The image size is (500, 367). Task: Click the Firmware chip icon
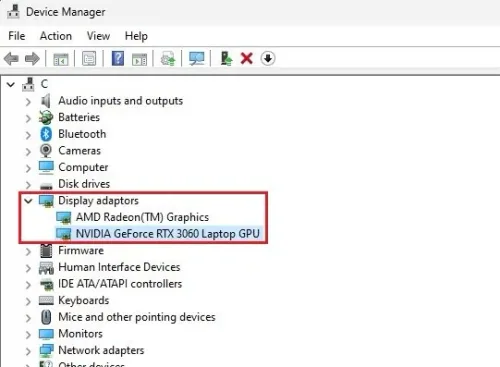point(46,251)
